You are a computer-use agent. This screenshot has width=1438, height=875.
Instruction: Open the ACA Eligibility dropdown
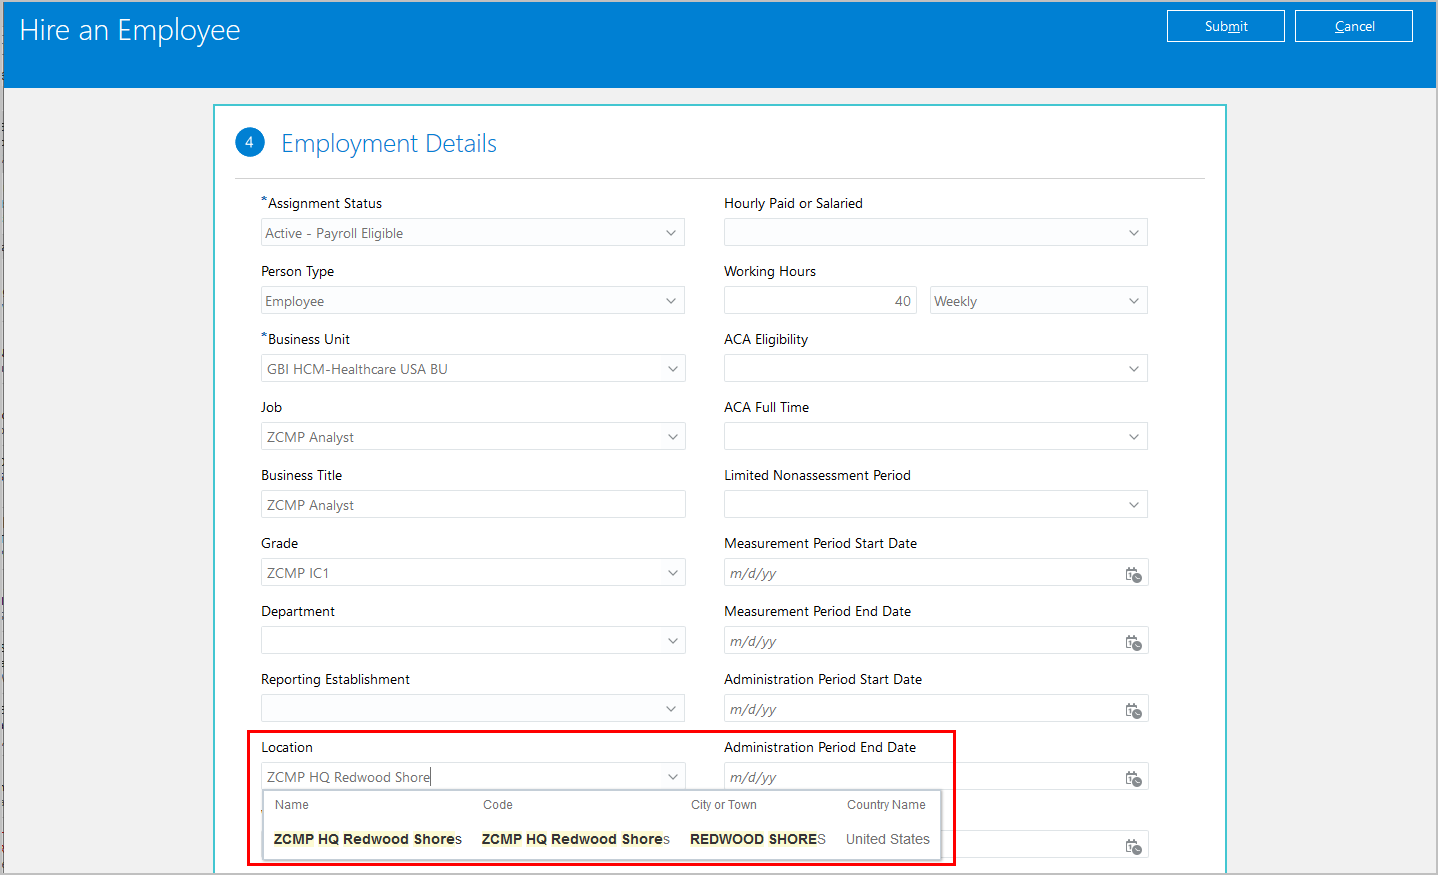click(1133, 369)
